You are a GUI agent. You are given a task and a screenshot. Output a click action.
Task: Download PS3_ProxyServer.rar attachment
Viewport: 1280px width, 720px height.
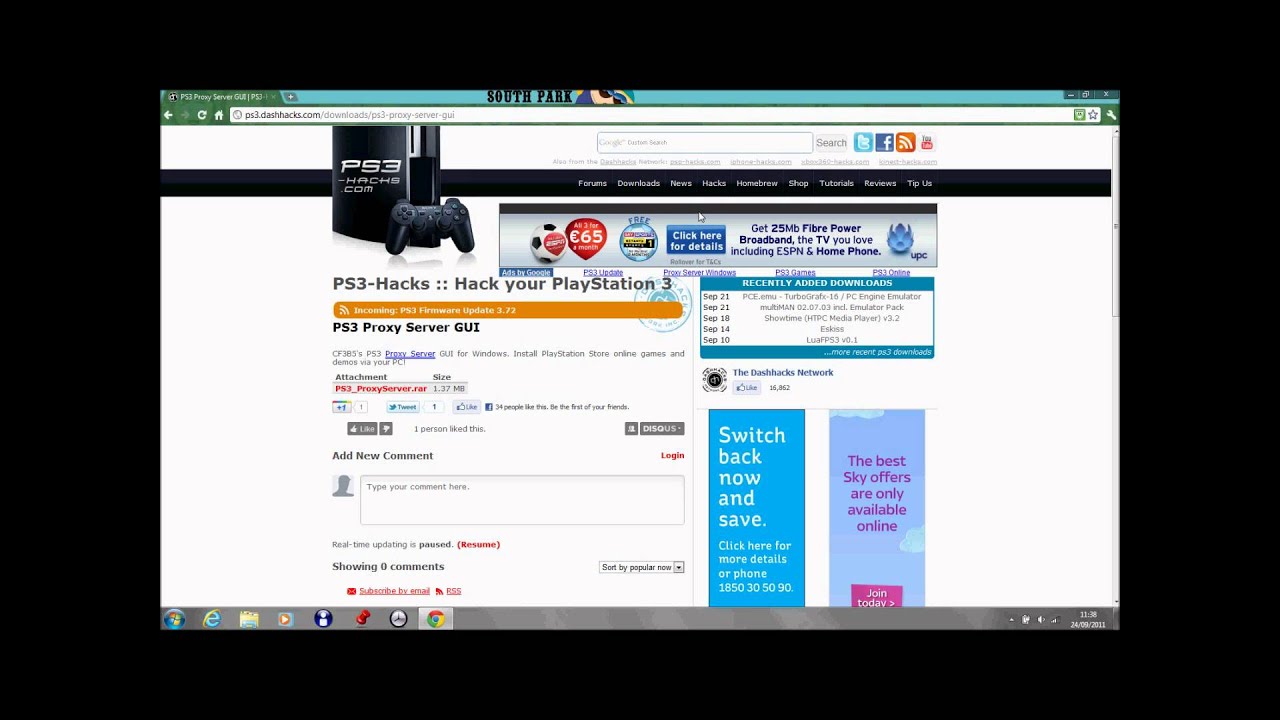tap(381, 388)
